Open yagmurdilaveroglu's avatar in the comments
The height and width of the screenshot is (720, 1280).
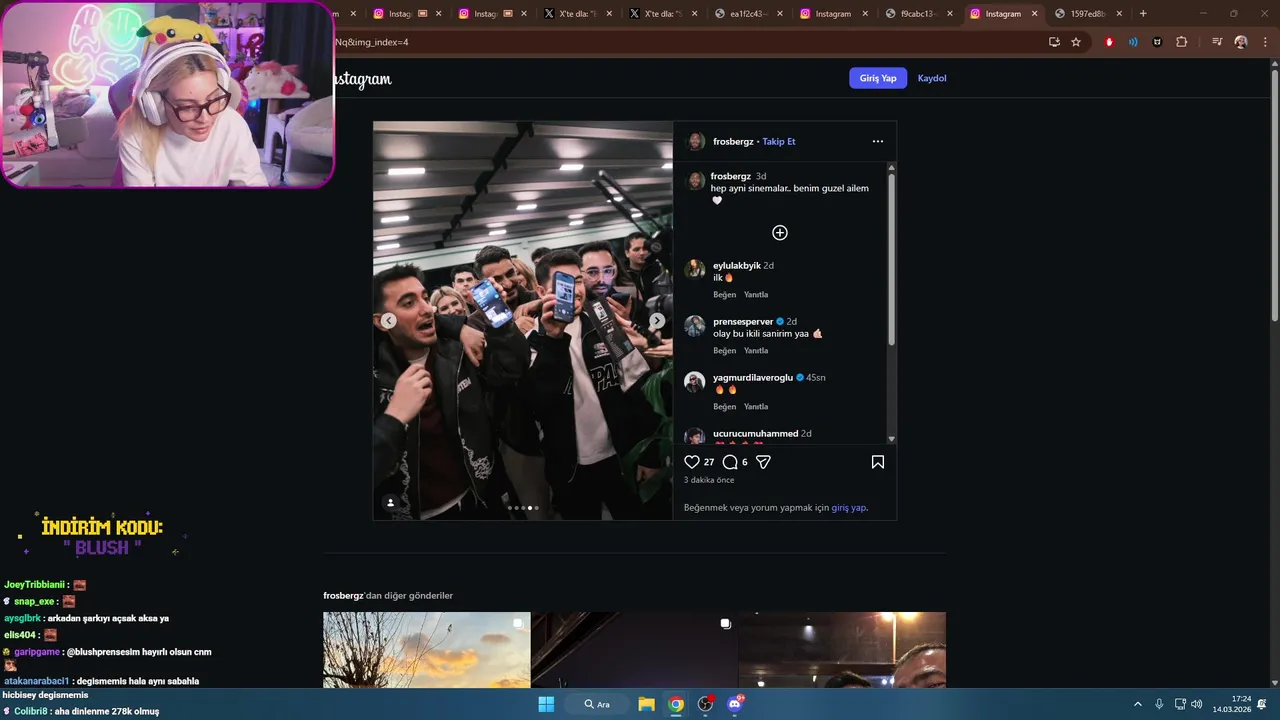(695, 381)
